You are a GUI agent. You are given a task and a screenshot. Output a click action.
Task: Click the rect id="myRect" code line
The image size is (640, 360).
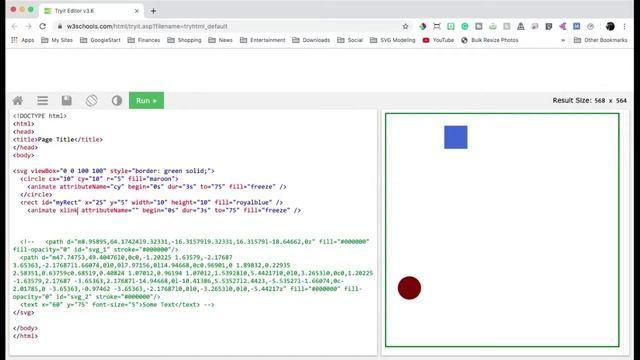tap(151, 202)
